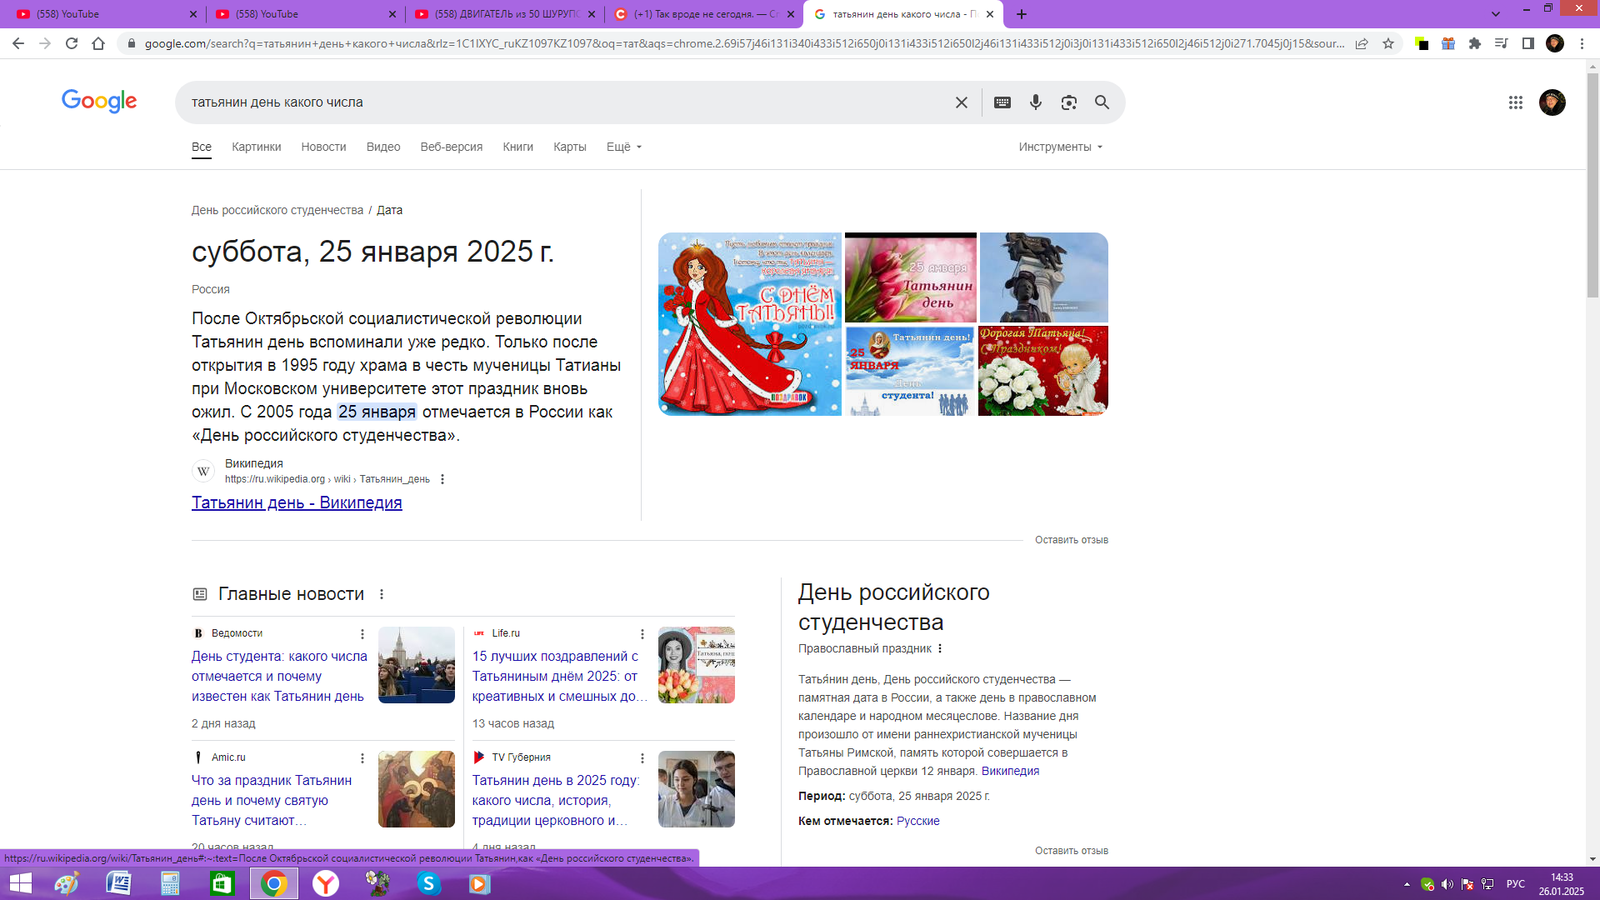
Task: Open the С Днём Татьяны image thumbnail
Action: click(750, 324)
